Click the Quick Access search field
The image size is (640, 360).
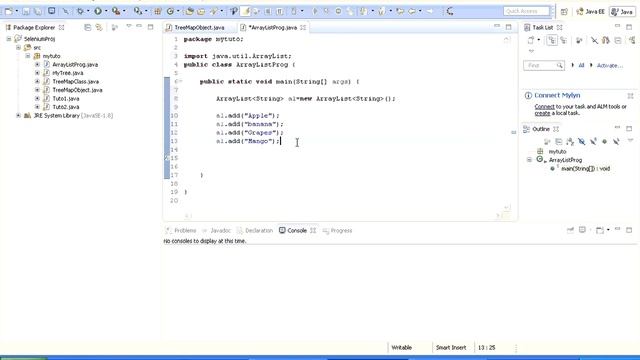(527, 11)
